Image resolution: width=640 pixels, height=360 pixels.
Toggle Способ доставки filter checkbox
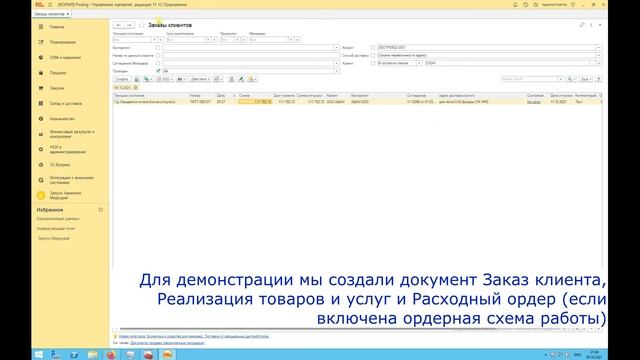(373, 56)
